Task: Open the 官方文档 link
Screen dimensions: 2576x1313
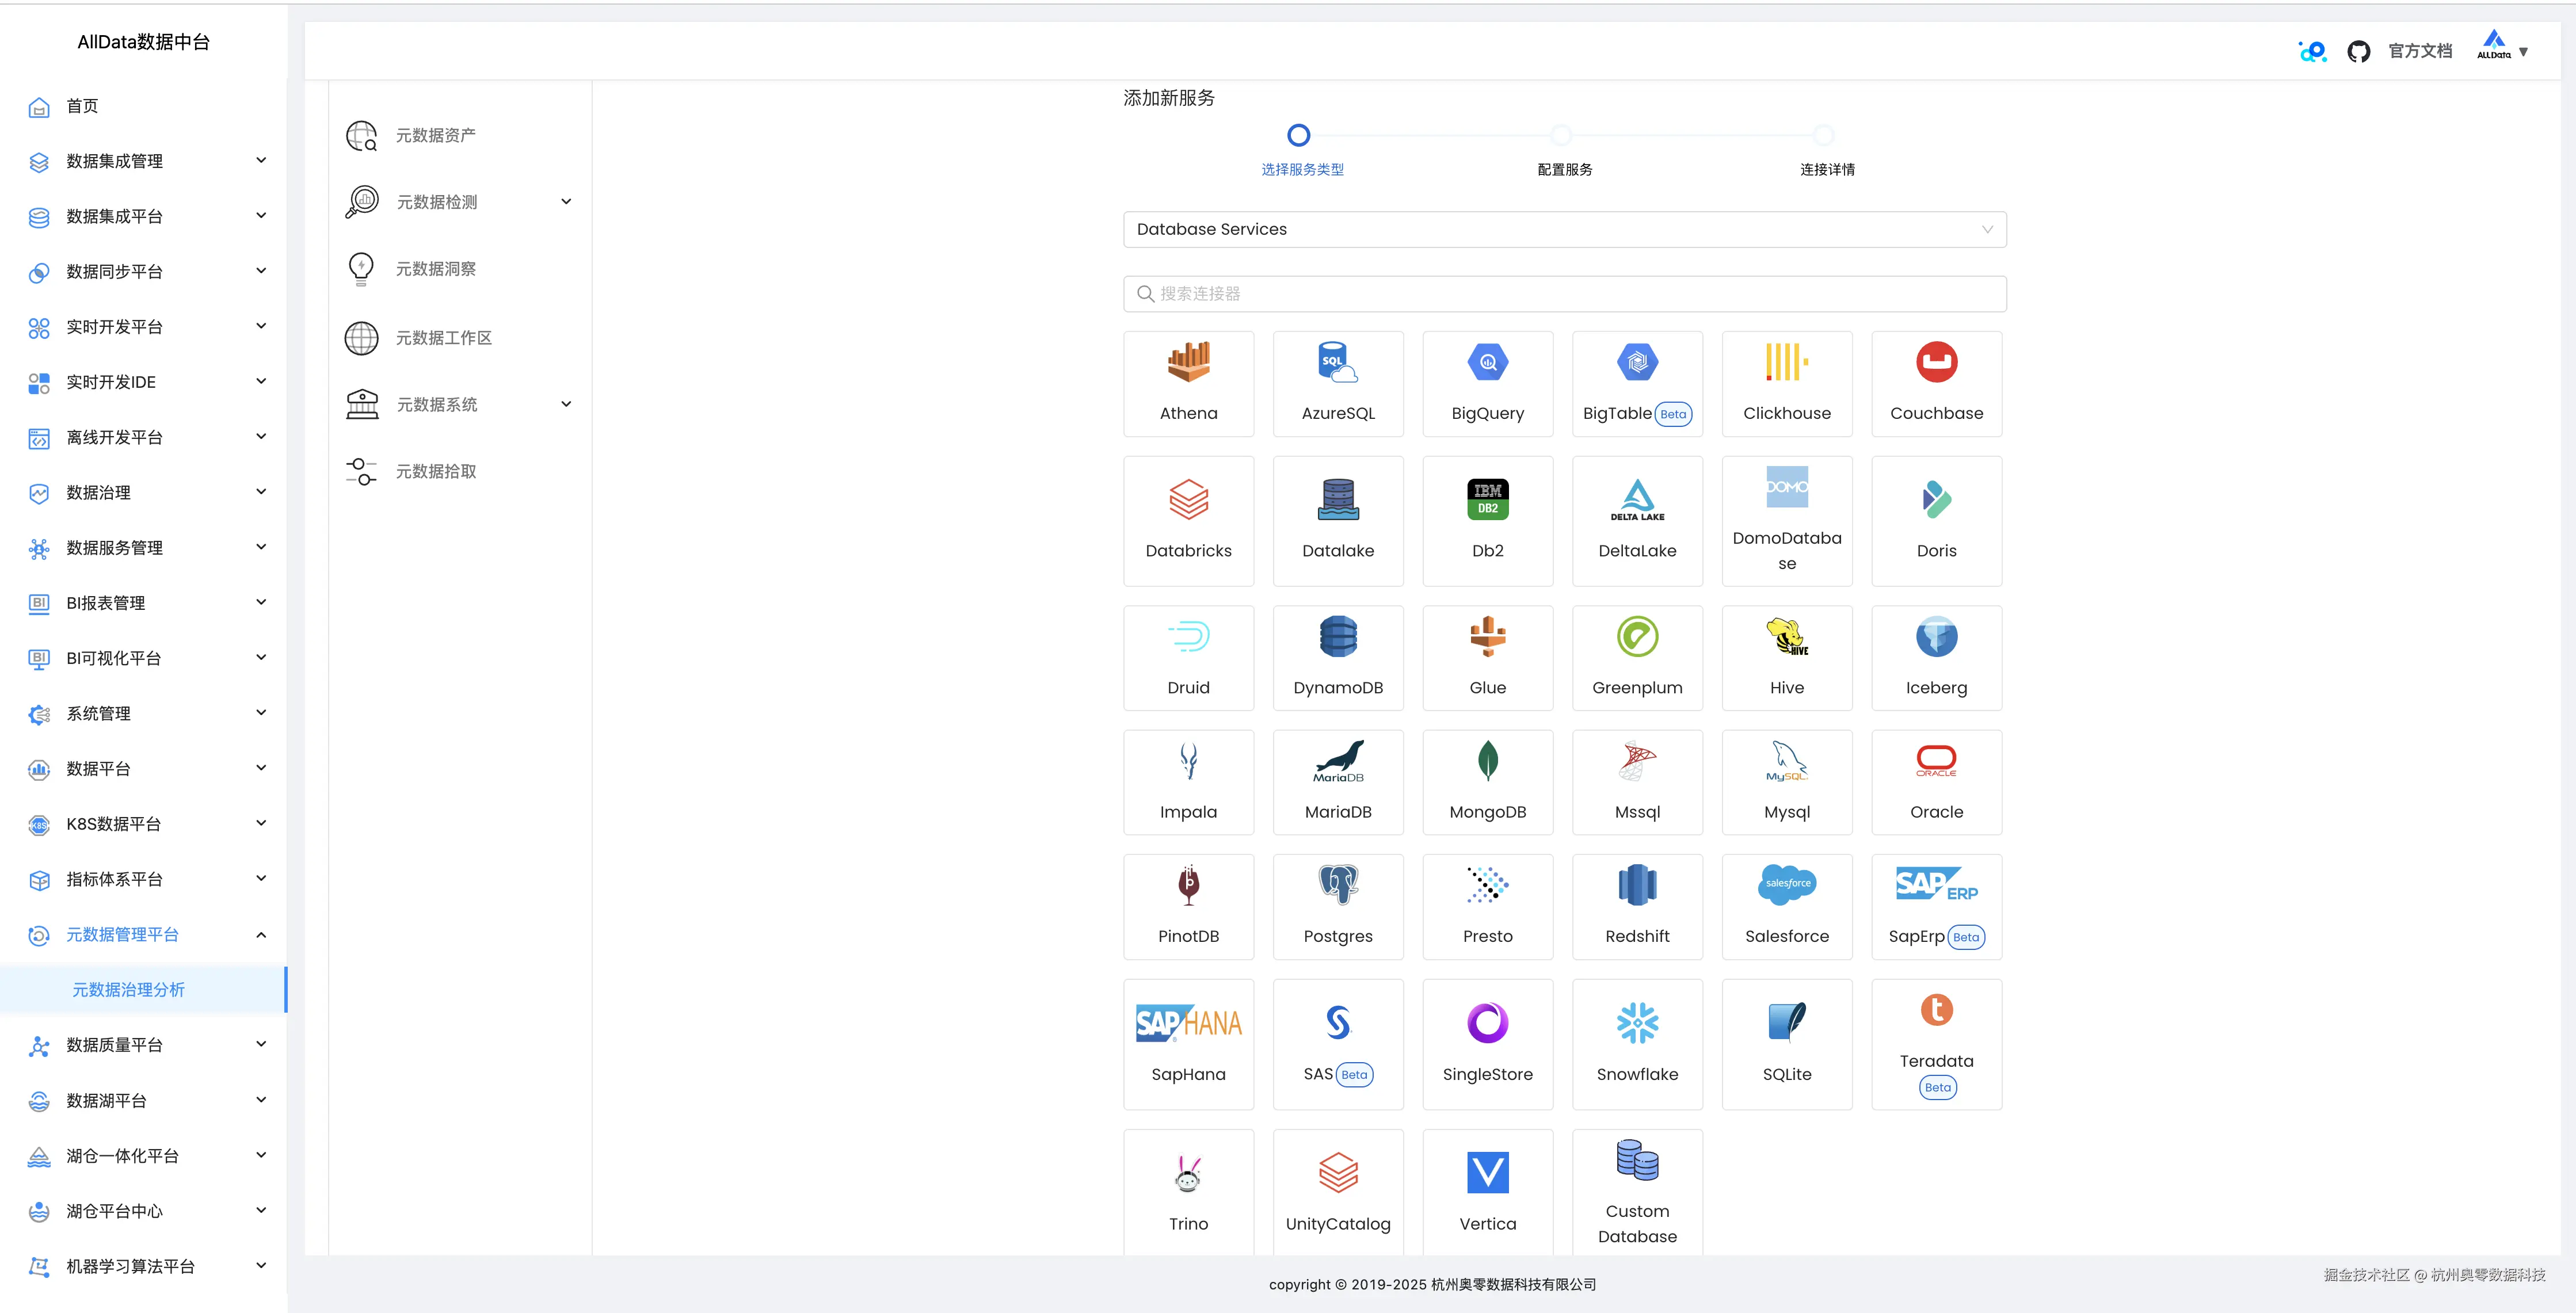Action: click(2420, 51)
